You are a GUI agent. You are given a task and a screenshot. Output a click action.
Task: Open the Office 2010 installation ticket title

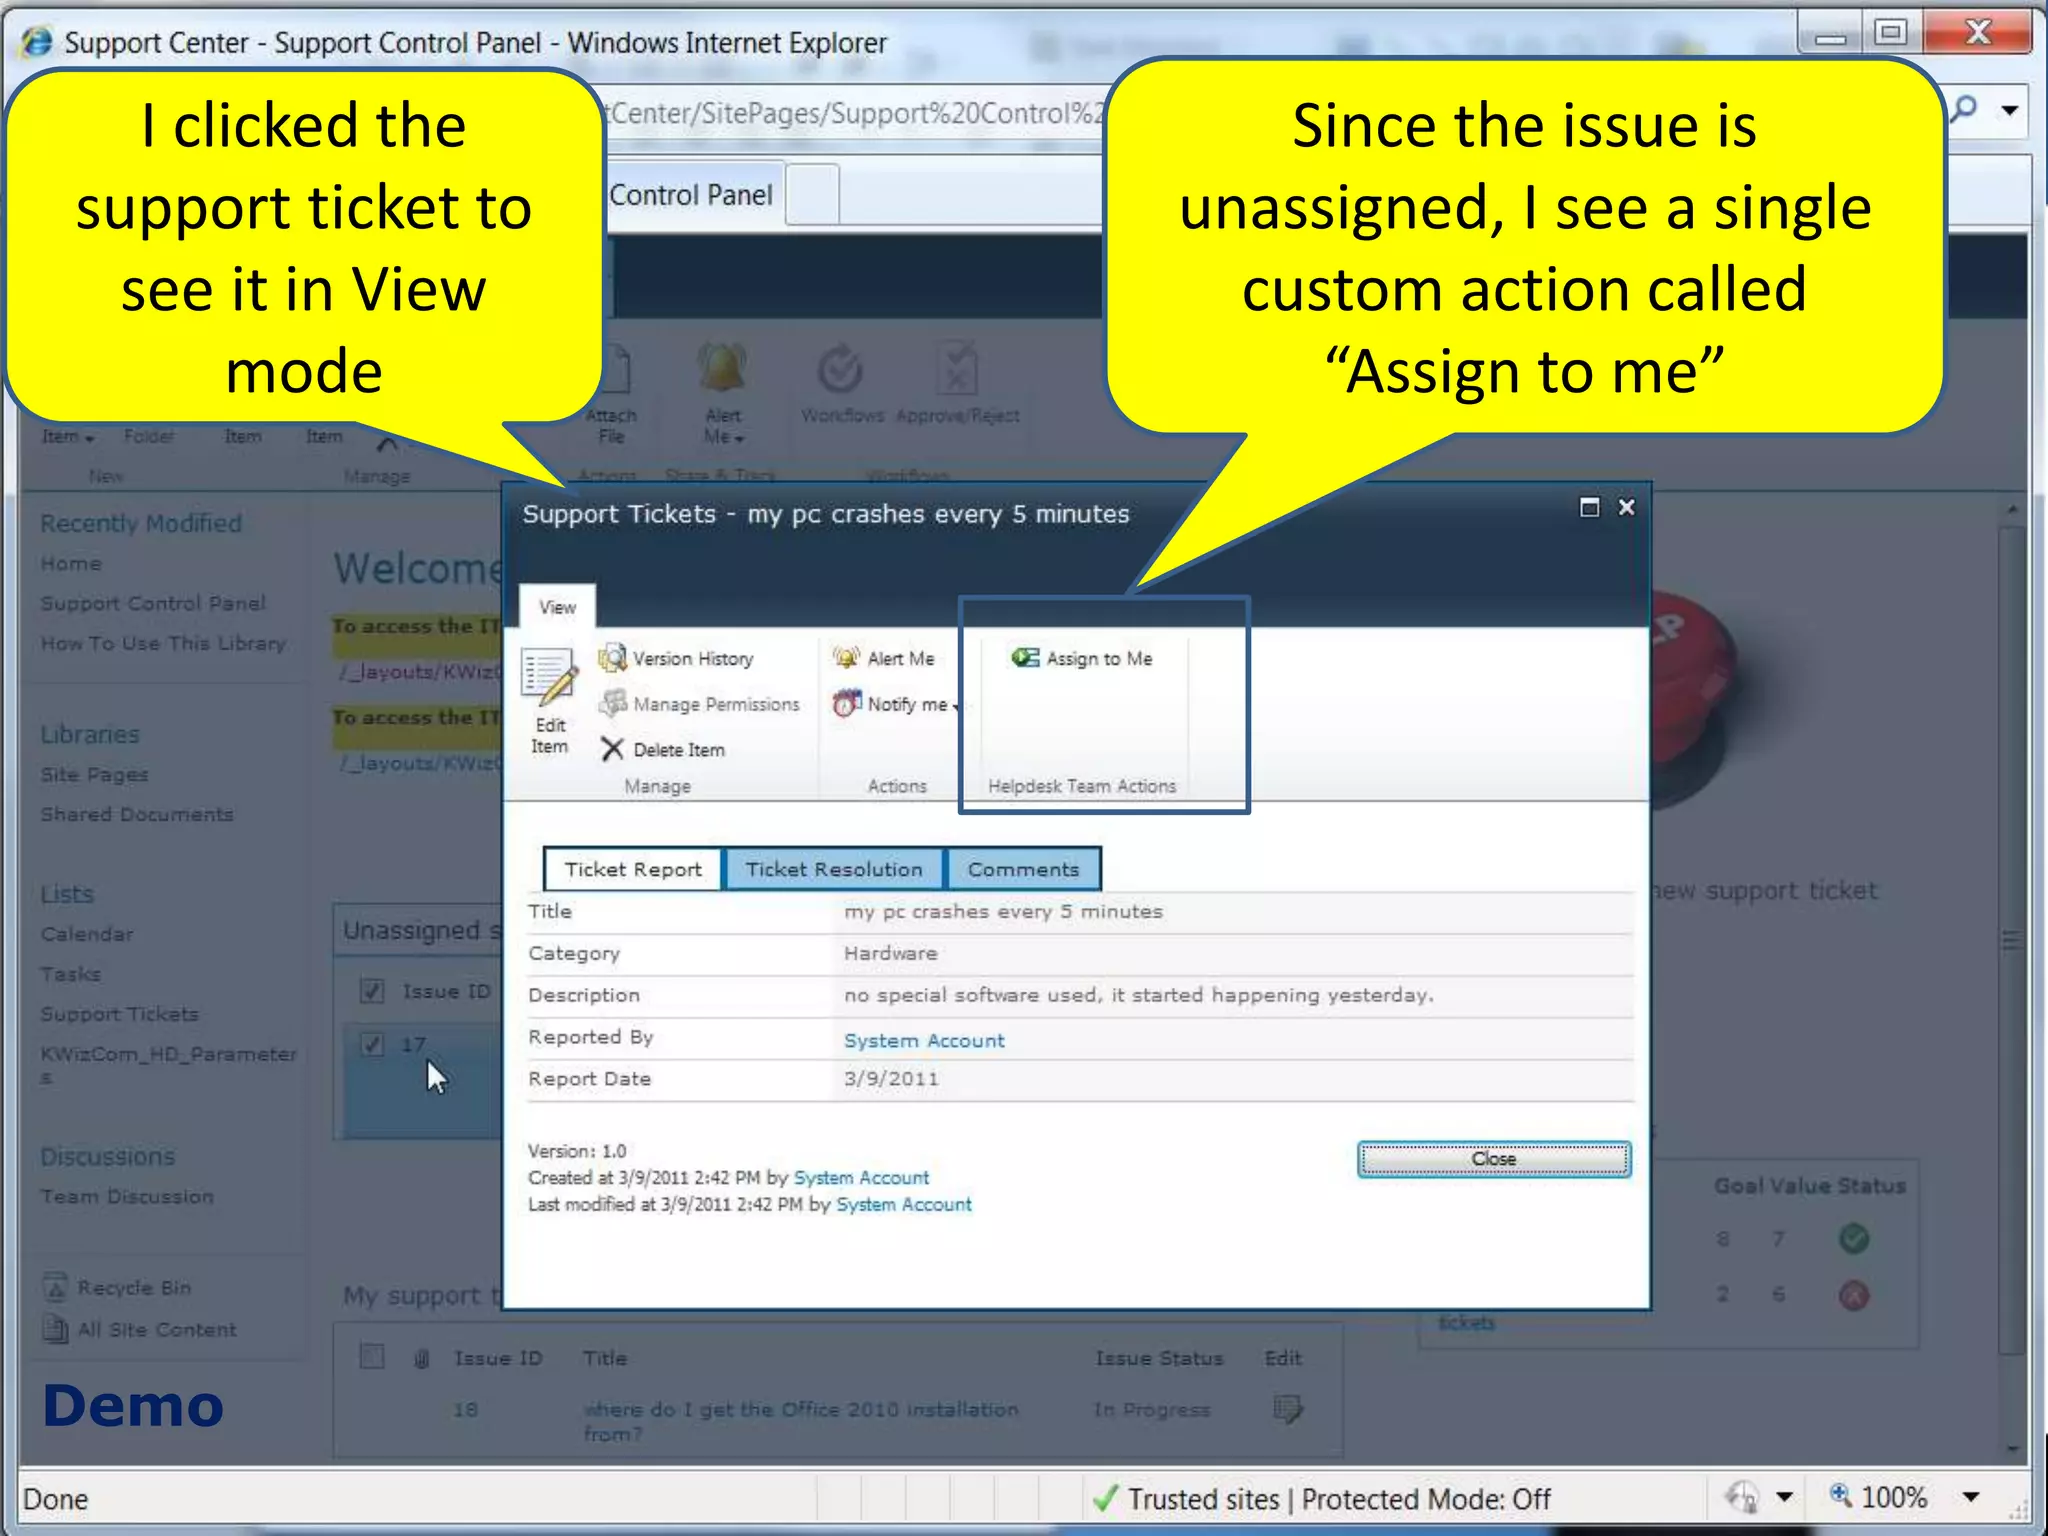coord(800,1421)
